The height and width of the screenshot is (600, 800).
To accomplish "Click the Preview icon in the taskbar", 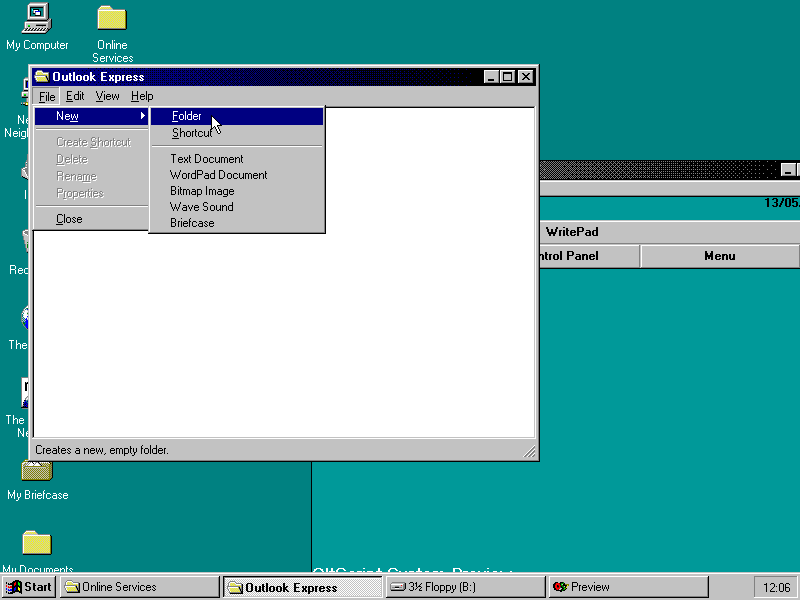I will coord(626,586).
